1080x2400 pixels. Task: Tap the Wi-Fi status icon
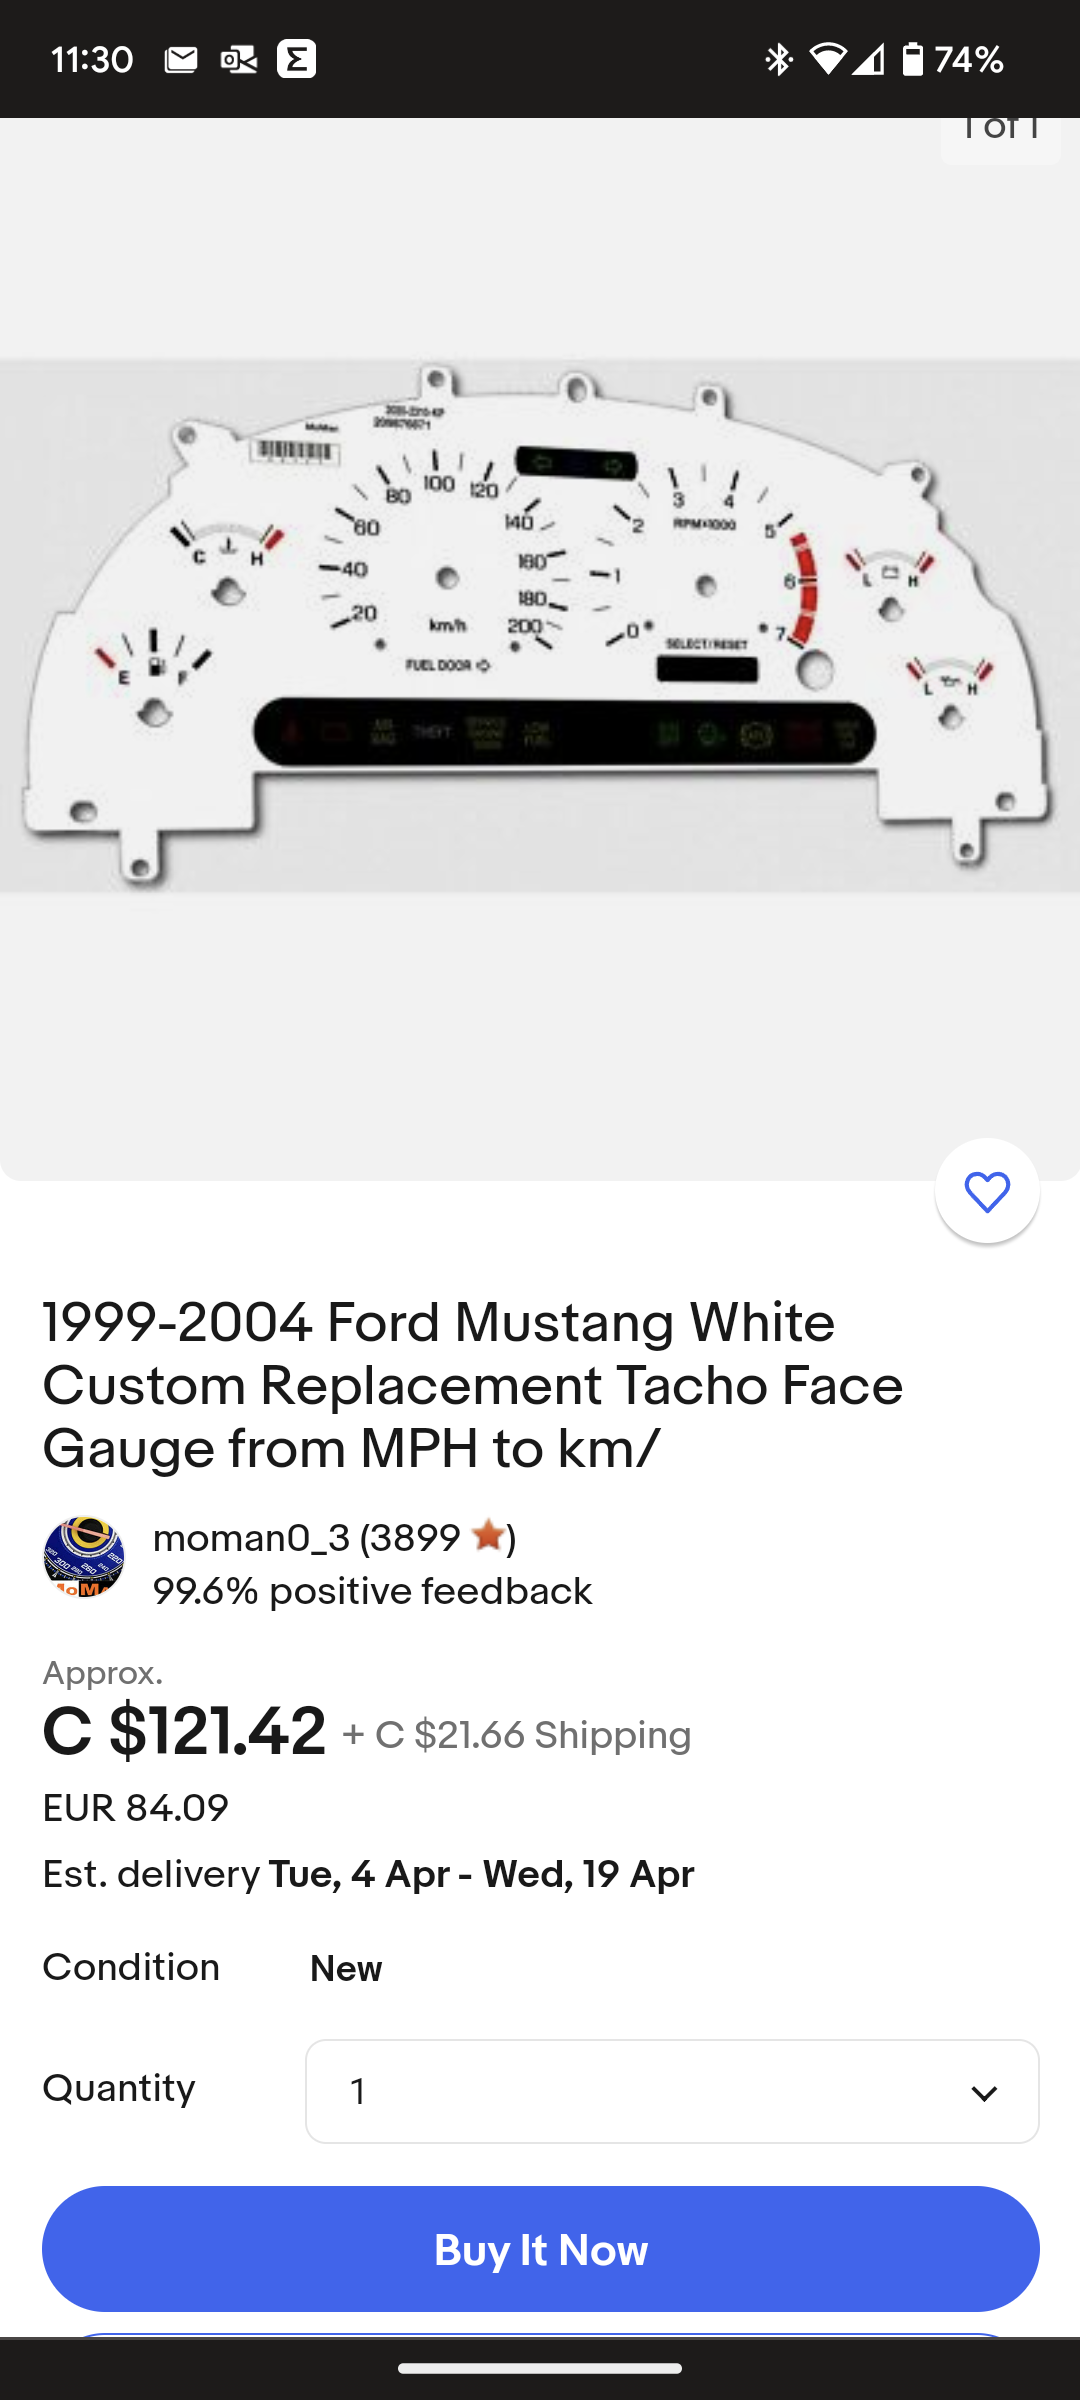pos(827,60)
